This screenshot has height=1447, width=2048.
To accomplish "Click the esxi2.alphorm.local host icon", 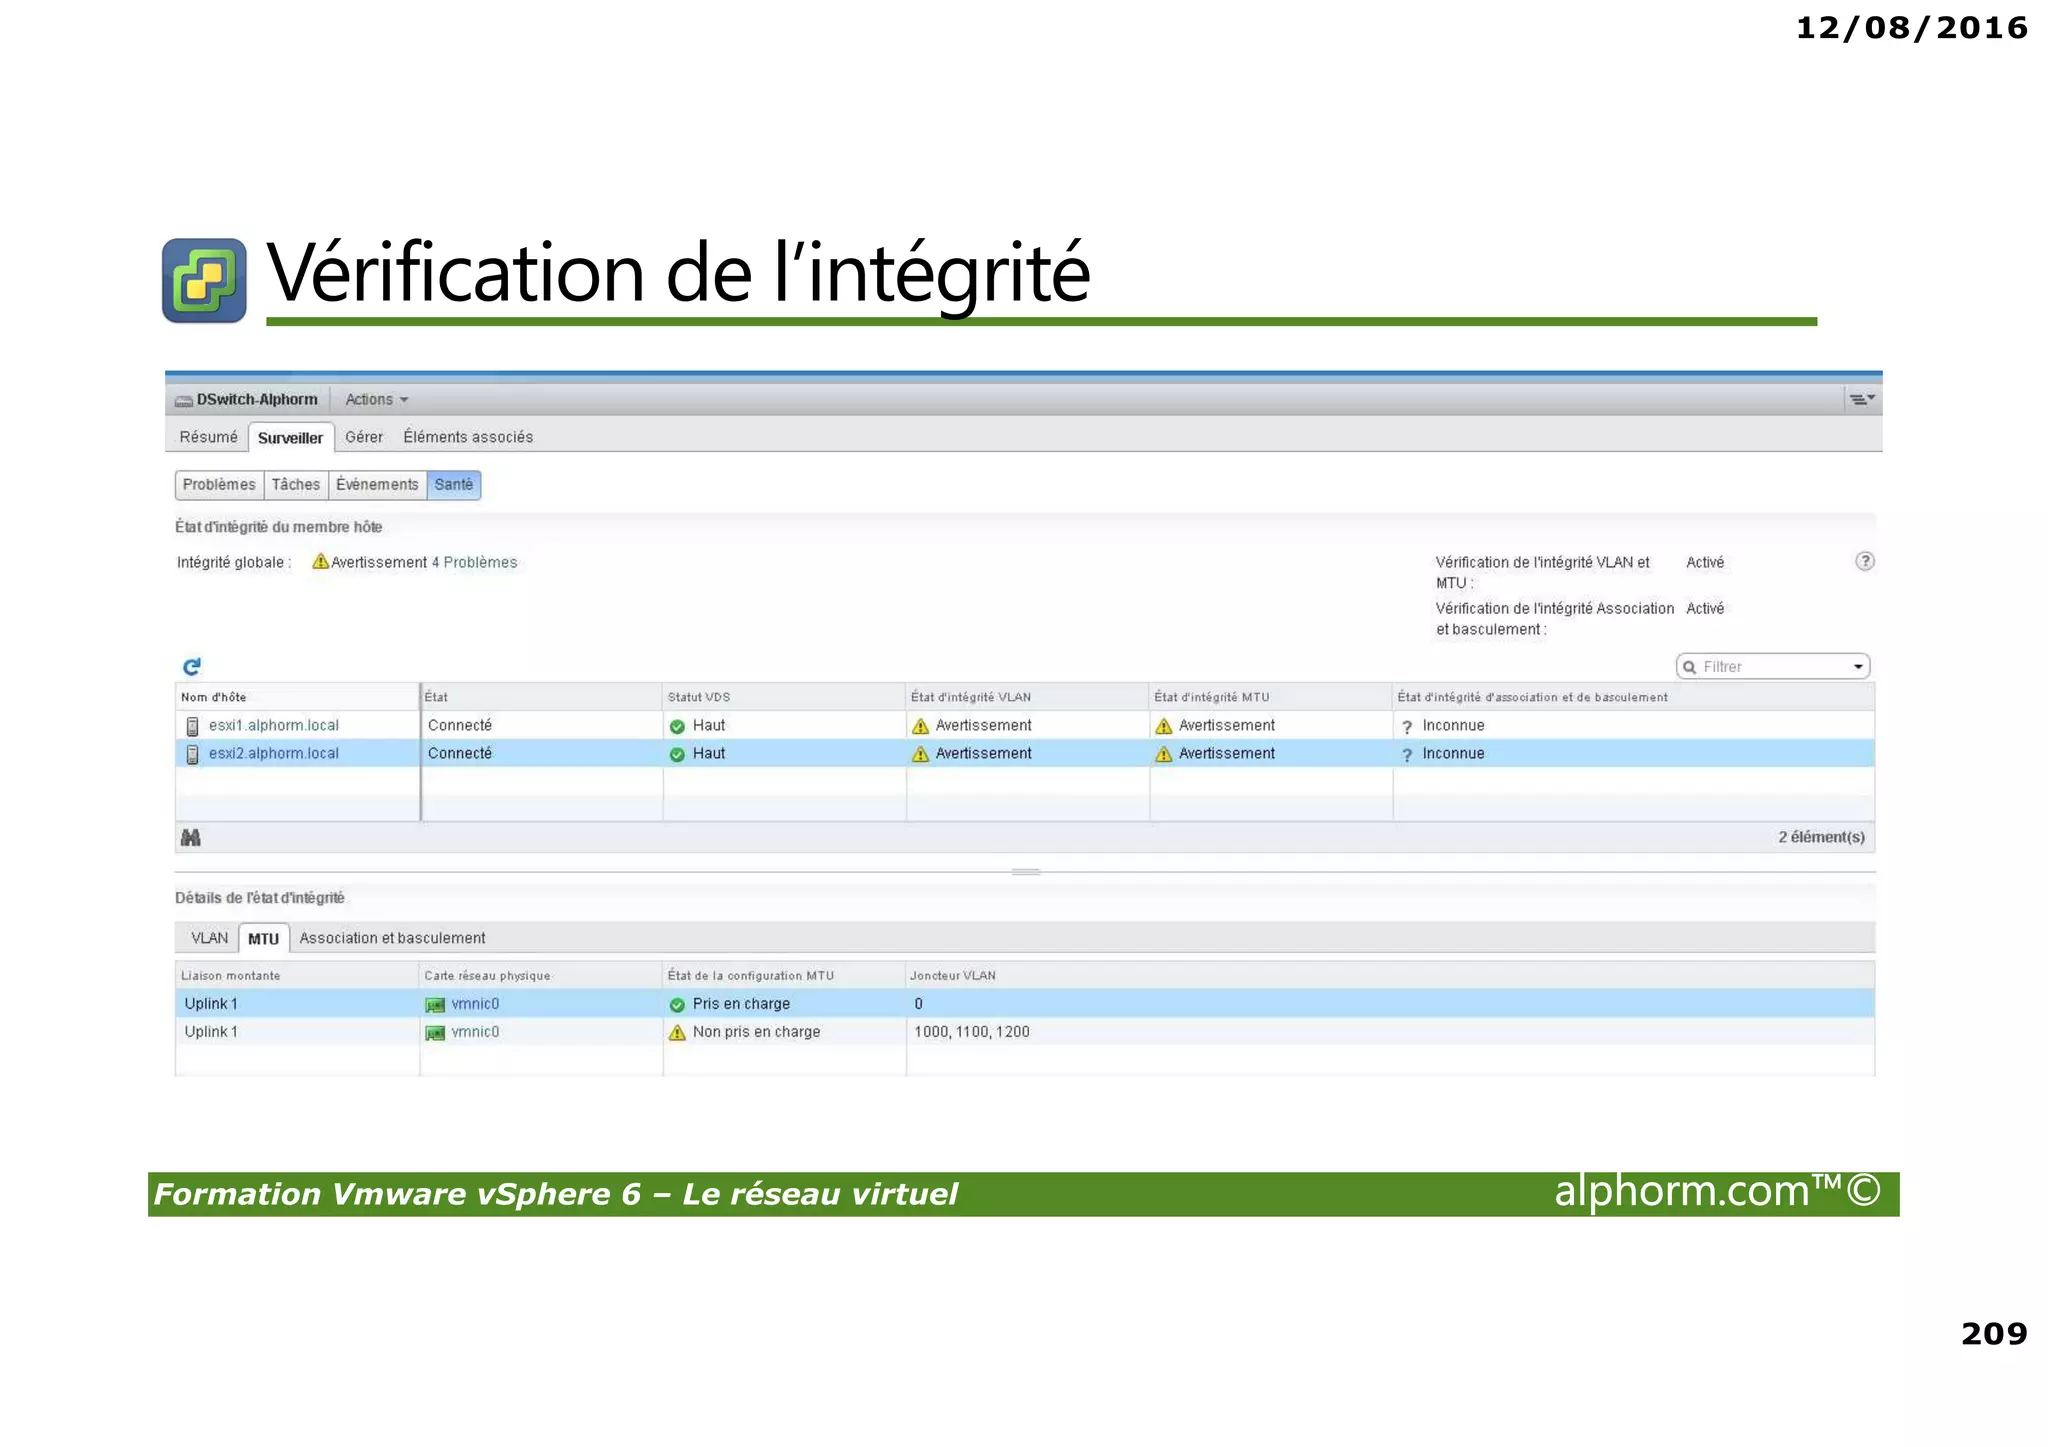I will [192, 754].
